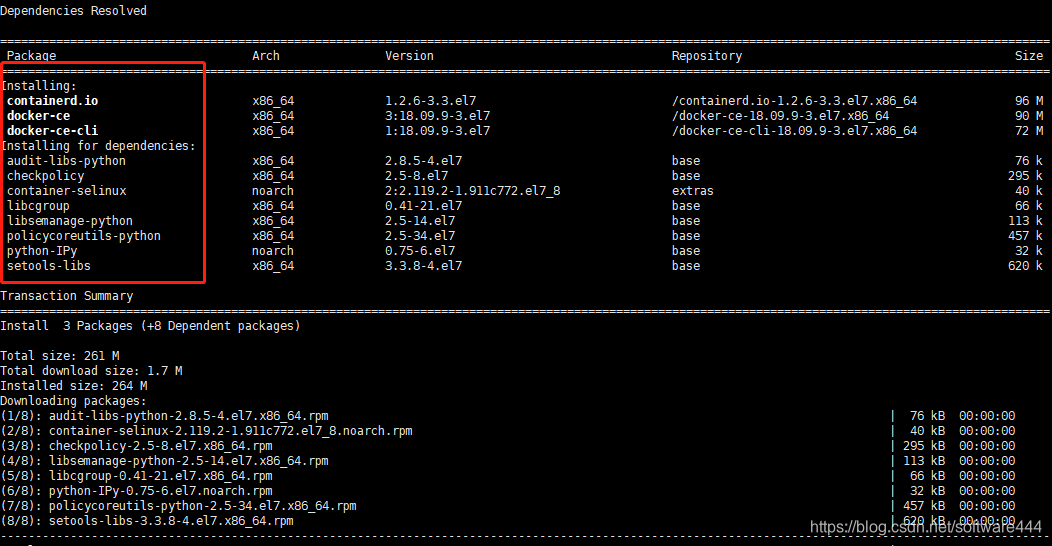Select package name 'python-IPy' in table
This screenshot has width=1052, height=546.
pyautogui.click(x=42, y=251)
